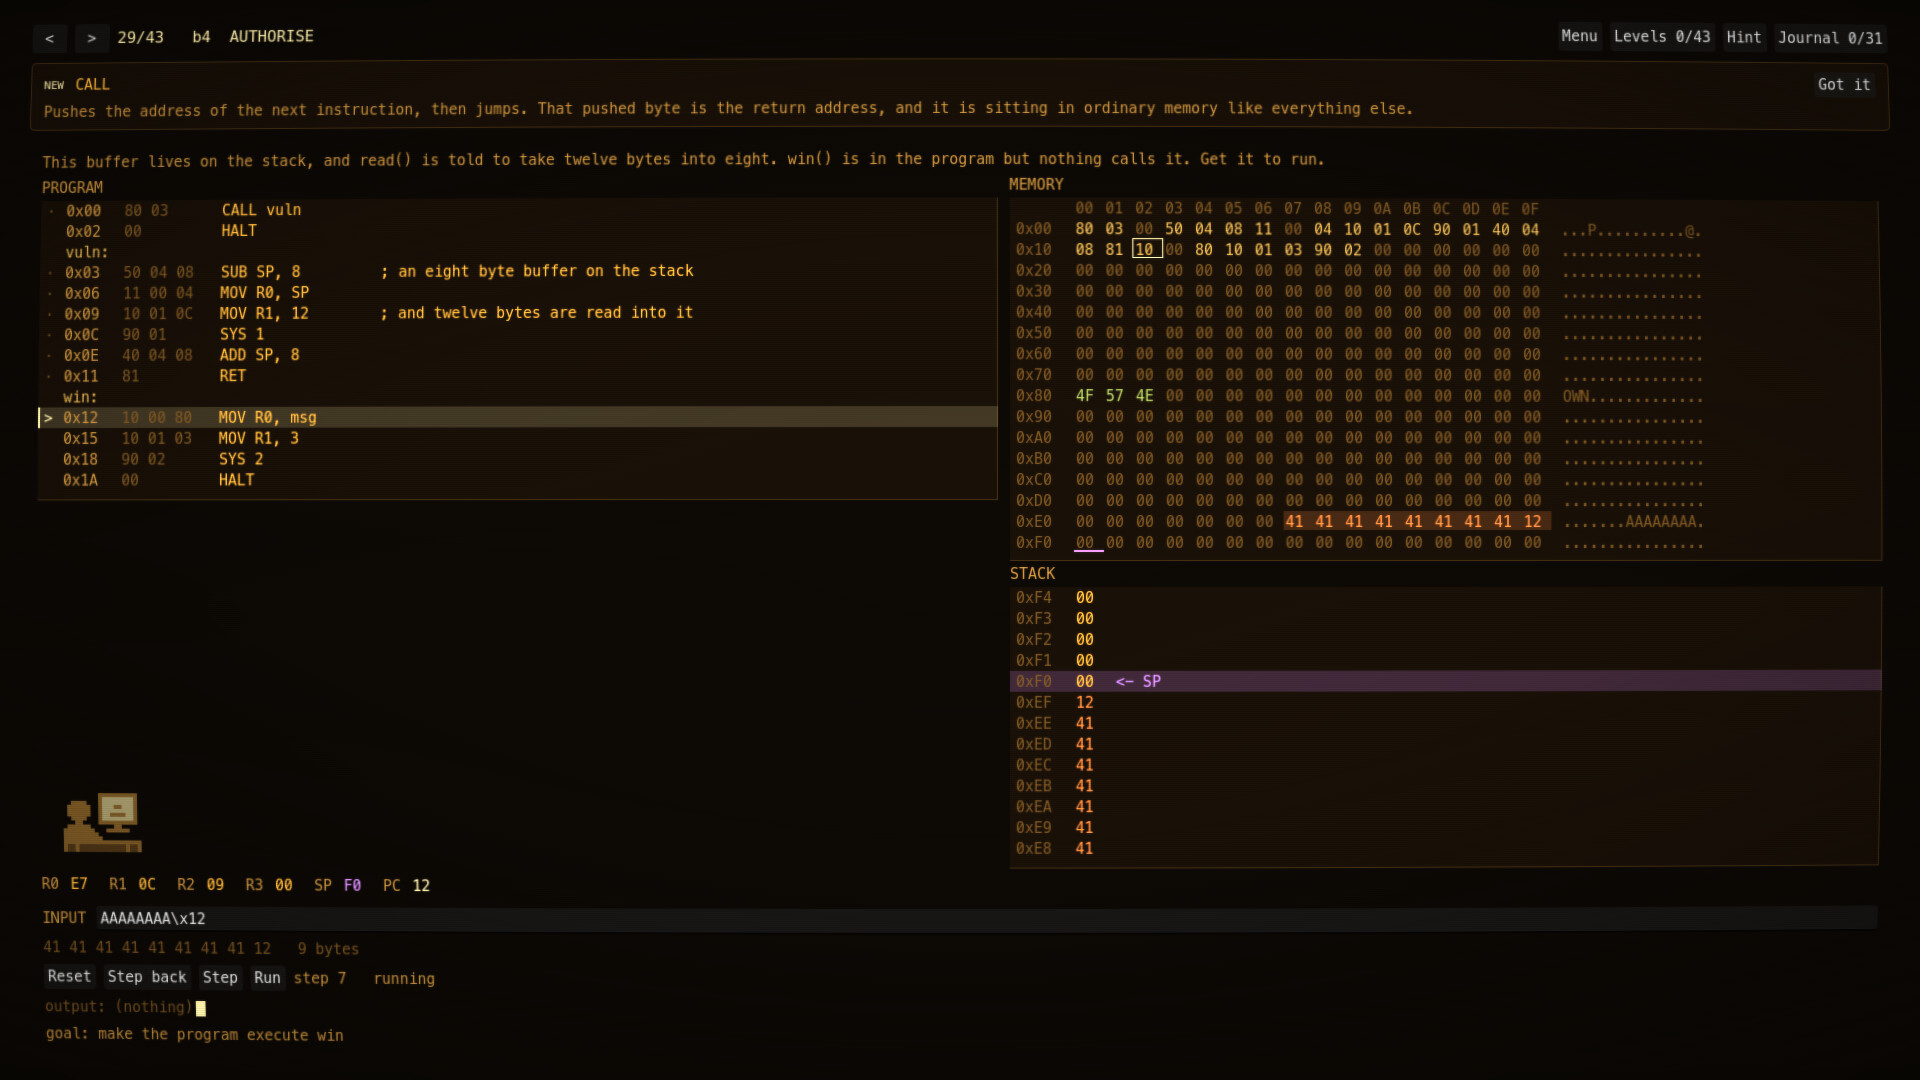Toggle breakpoint dot at 0x0E ADD SP, 8
Image resolution: width=1920 pixels, height=1080 pixels.
pos(50,356)
